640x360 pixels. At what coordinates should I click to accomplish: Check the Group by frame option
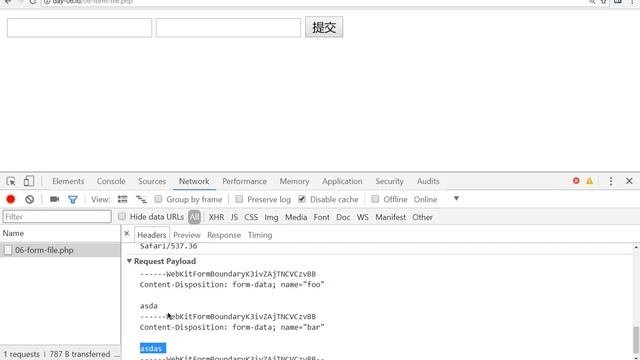click(x=158, y=199)
